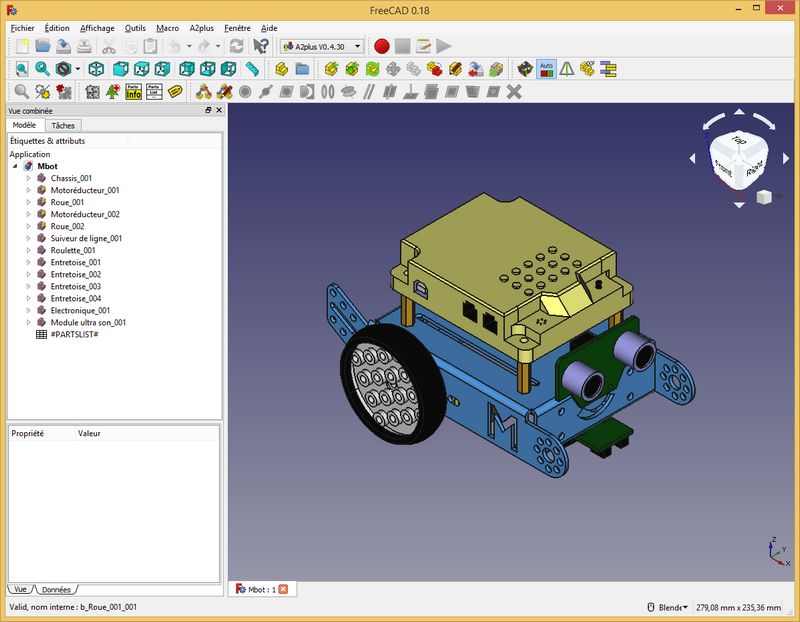This screenshot has width=800, height=622.
Task: Select #PARTSLIST# spreadsheet in tree
Action: pos(73,334)
